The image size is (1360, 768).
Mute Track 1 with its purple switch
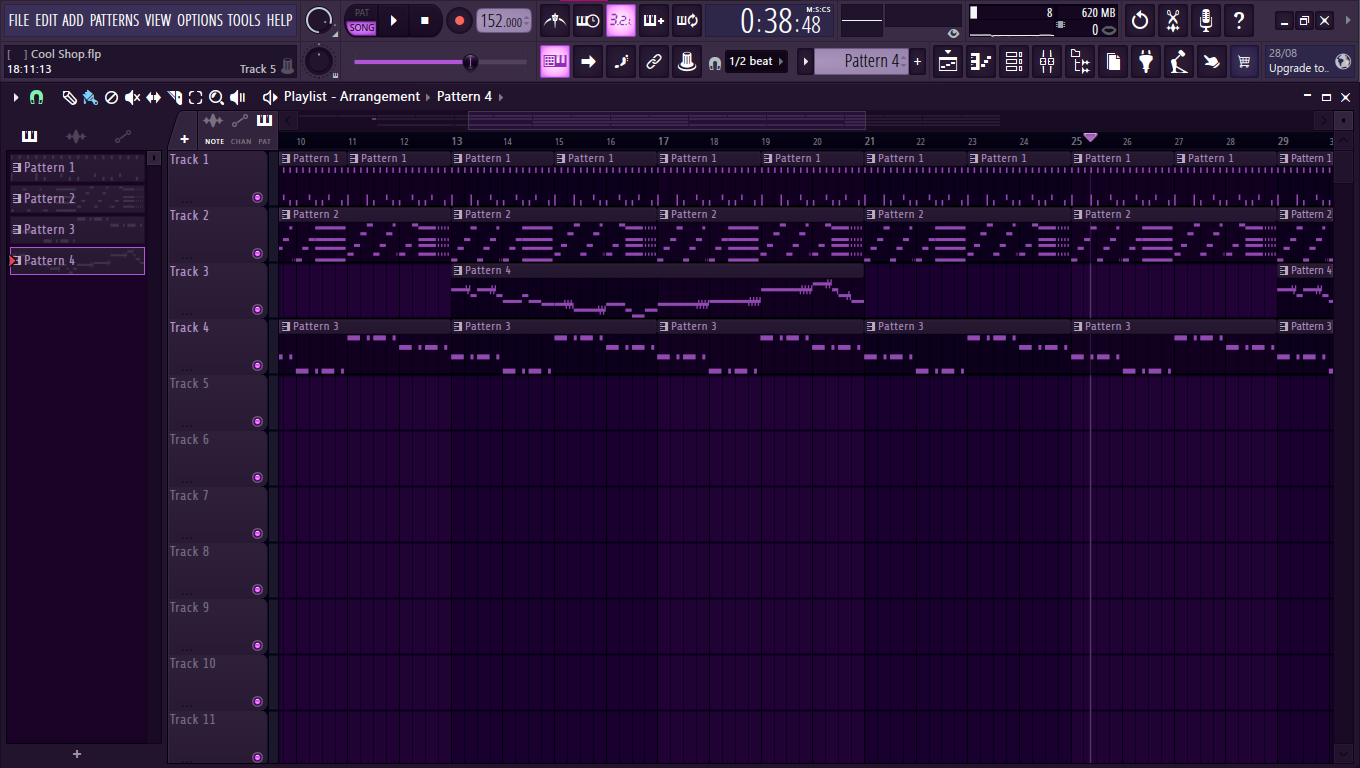(x=258, y=198)
